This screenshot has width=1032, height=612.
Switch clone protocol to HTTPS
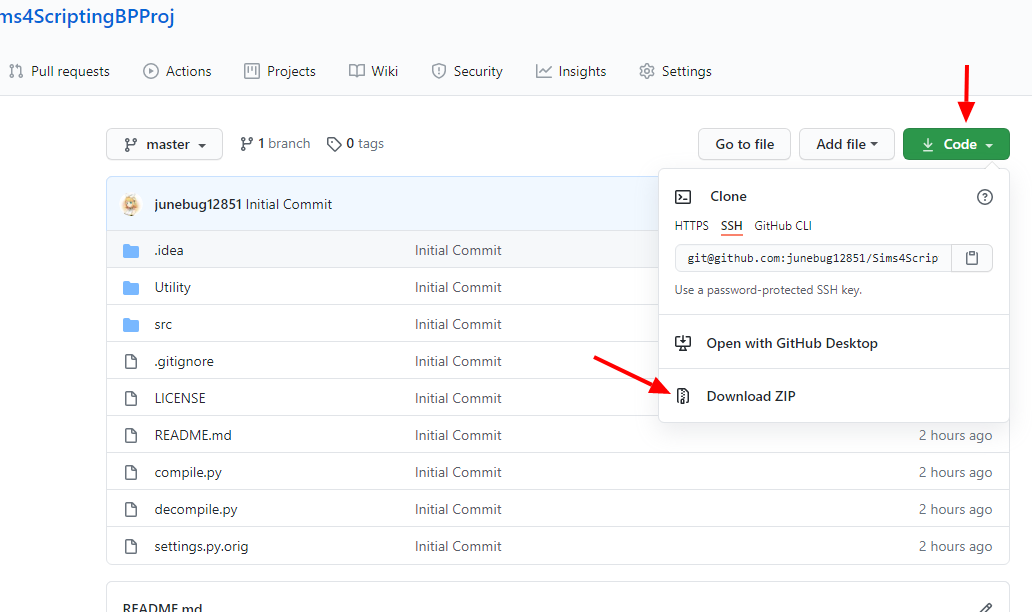coord(691,226)
